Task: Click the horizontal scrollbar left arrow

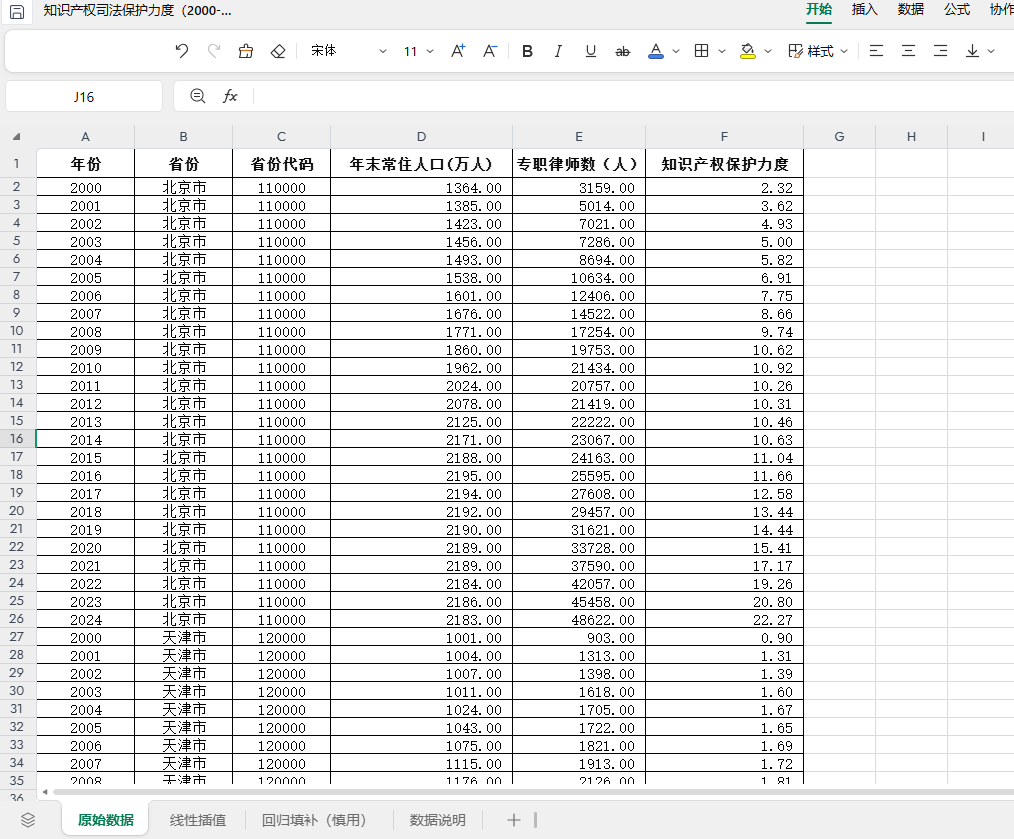Action: [45, 792]
